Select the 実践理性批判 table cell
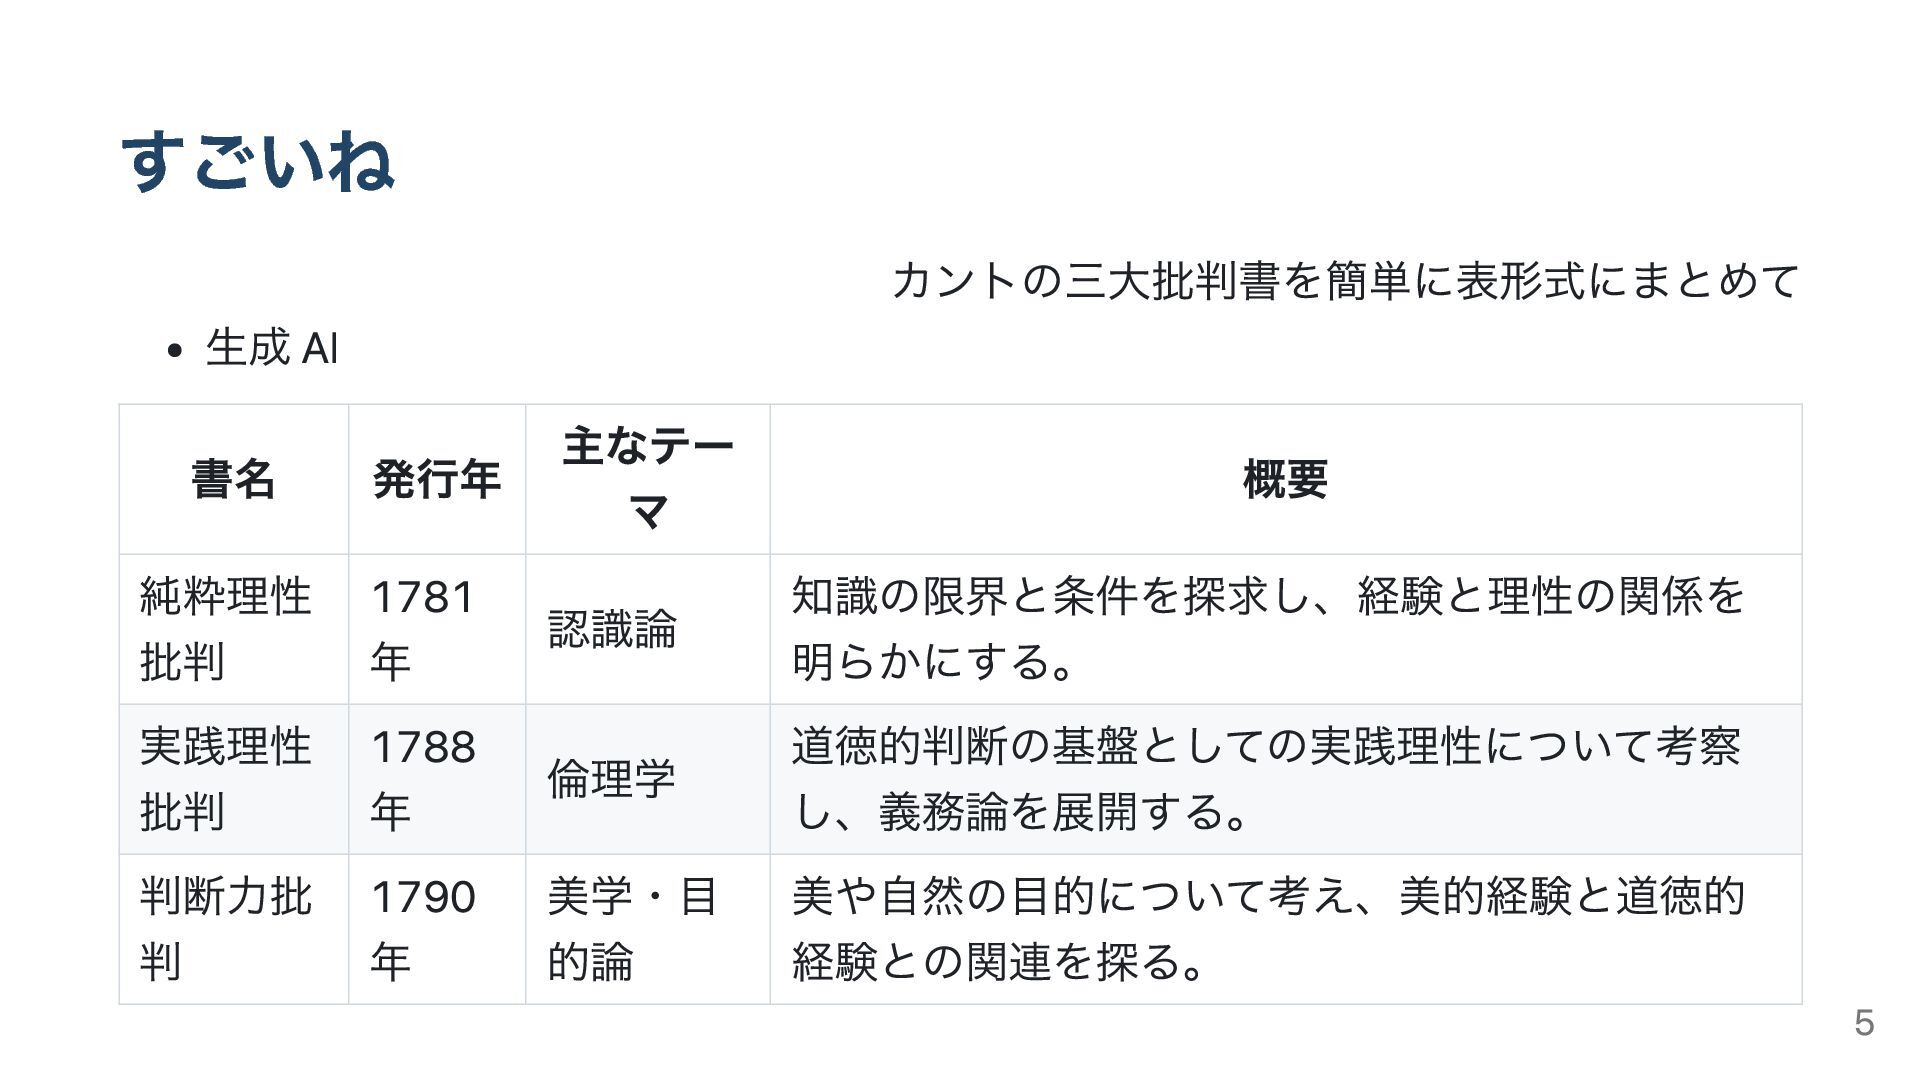The height and width of the screenshot is (1080, 1920). tap(234, 779)
